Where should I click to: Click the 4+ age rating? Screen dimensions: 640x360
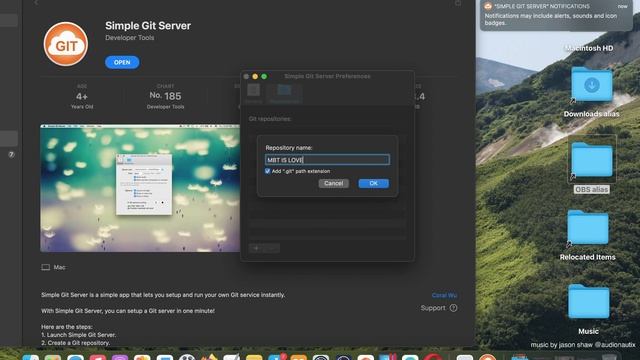tap(82, 97)
